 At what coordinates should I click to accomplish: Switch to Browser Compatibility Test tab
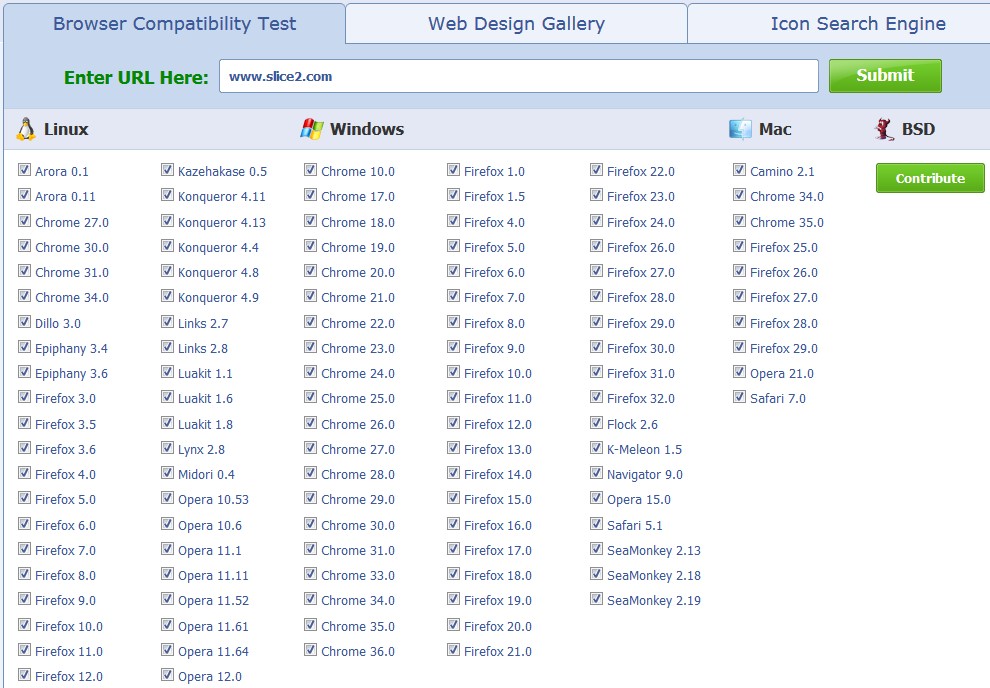pos(174,23)
